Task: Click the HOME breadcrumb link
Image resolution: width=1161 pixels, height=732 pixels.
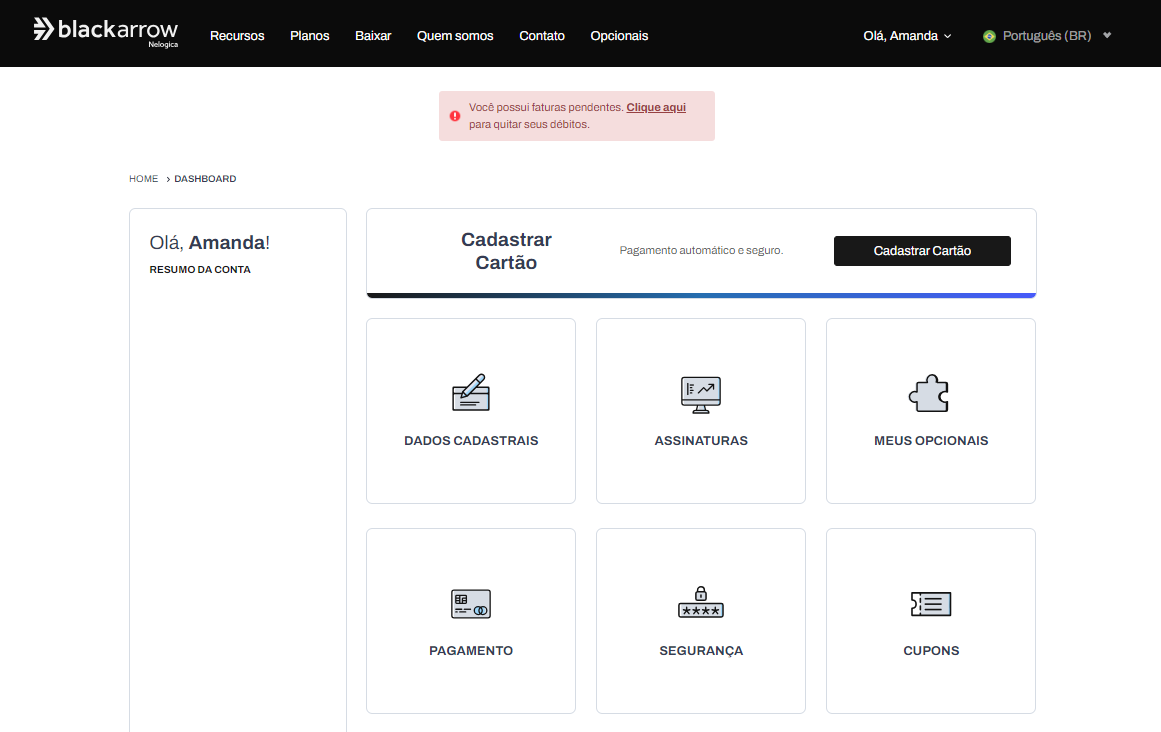Action: coord(143,179)
